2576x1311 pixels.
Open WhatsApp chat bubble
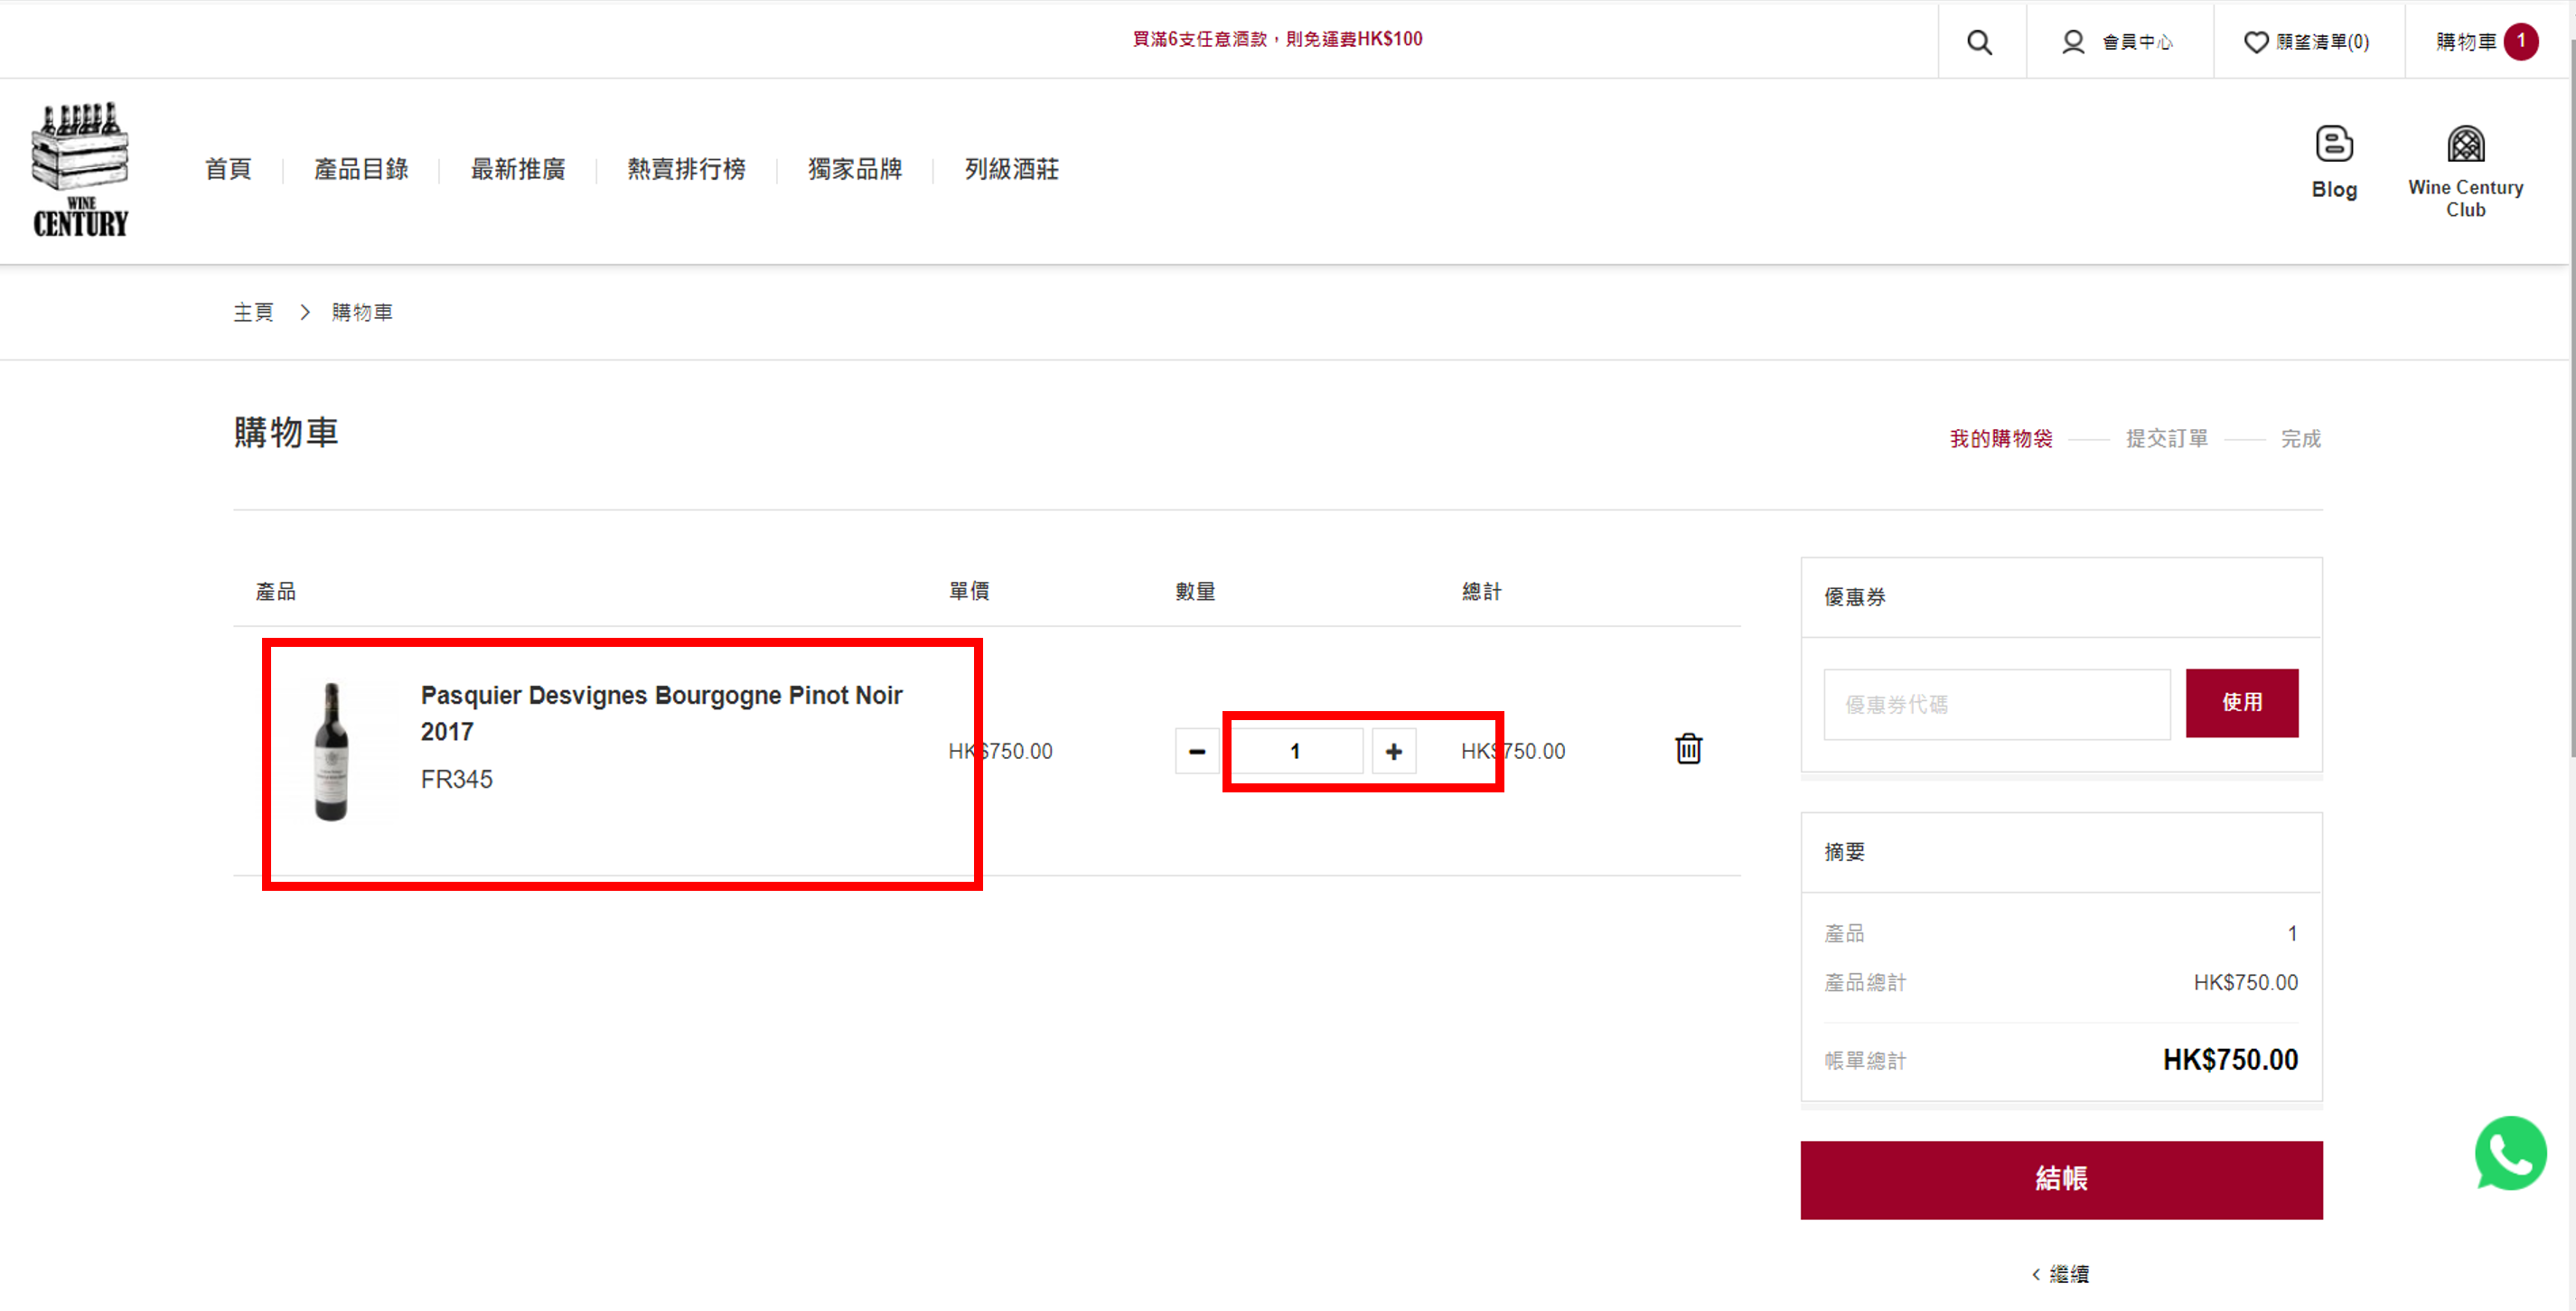(x=2510, y=1153)
